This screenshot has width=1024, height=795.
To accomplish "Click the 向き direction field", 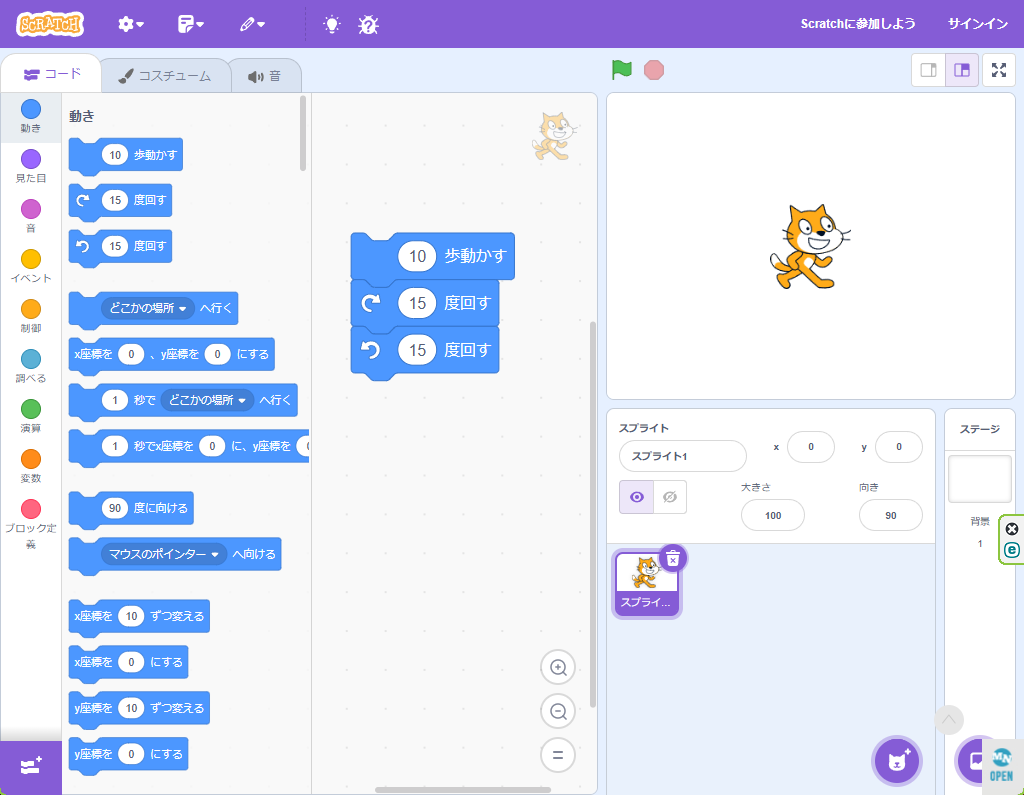I will pos(891,515).
